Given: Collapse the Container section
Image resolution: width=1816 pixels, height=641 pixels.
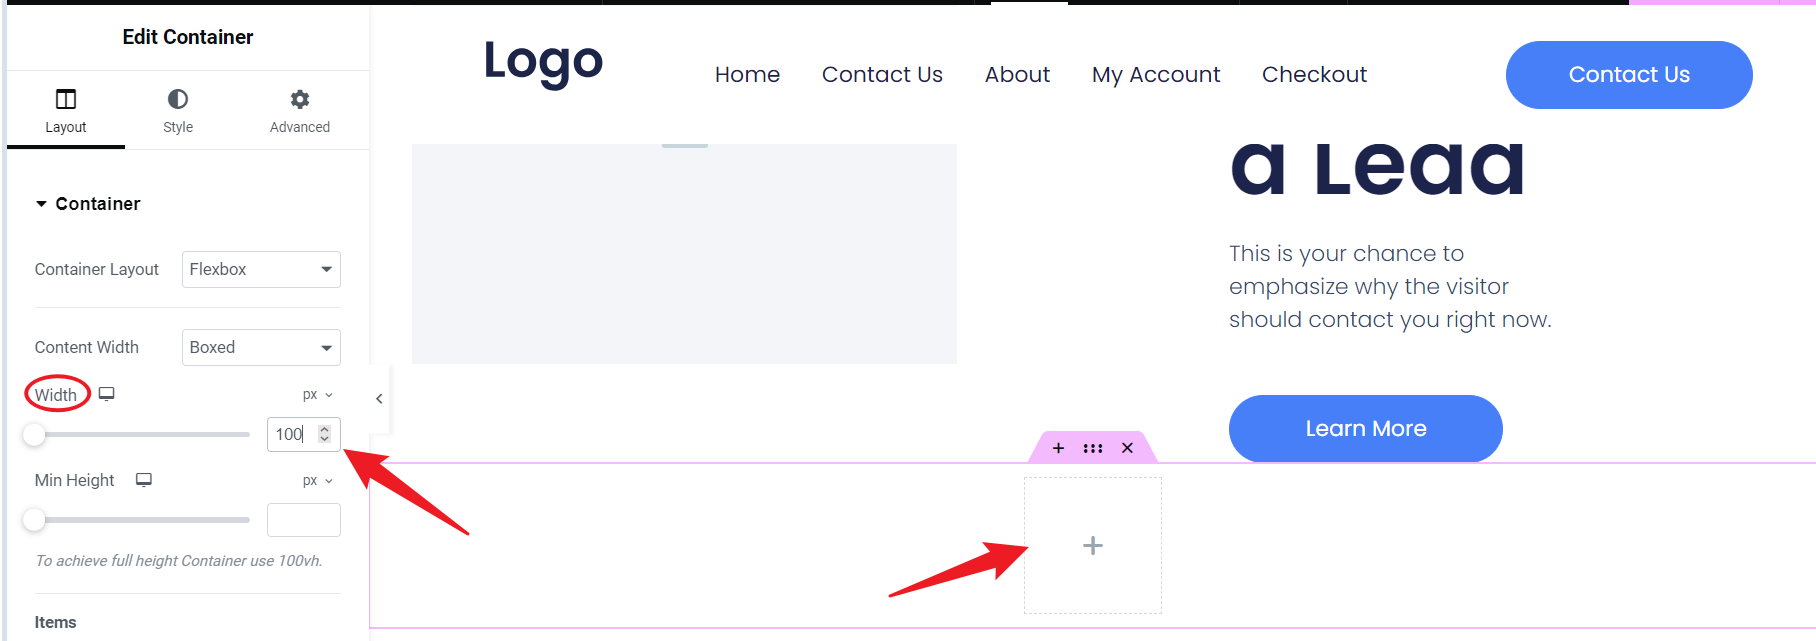Looking at the screenshot, I should 42,204.
